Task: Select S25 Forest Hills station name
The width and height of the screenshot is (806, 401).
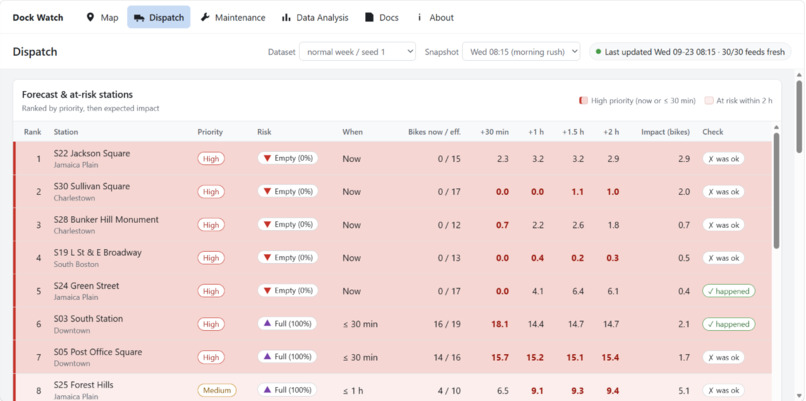Action: coord(83,385)
